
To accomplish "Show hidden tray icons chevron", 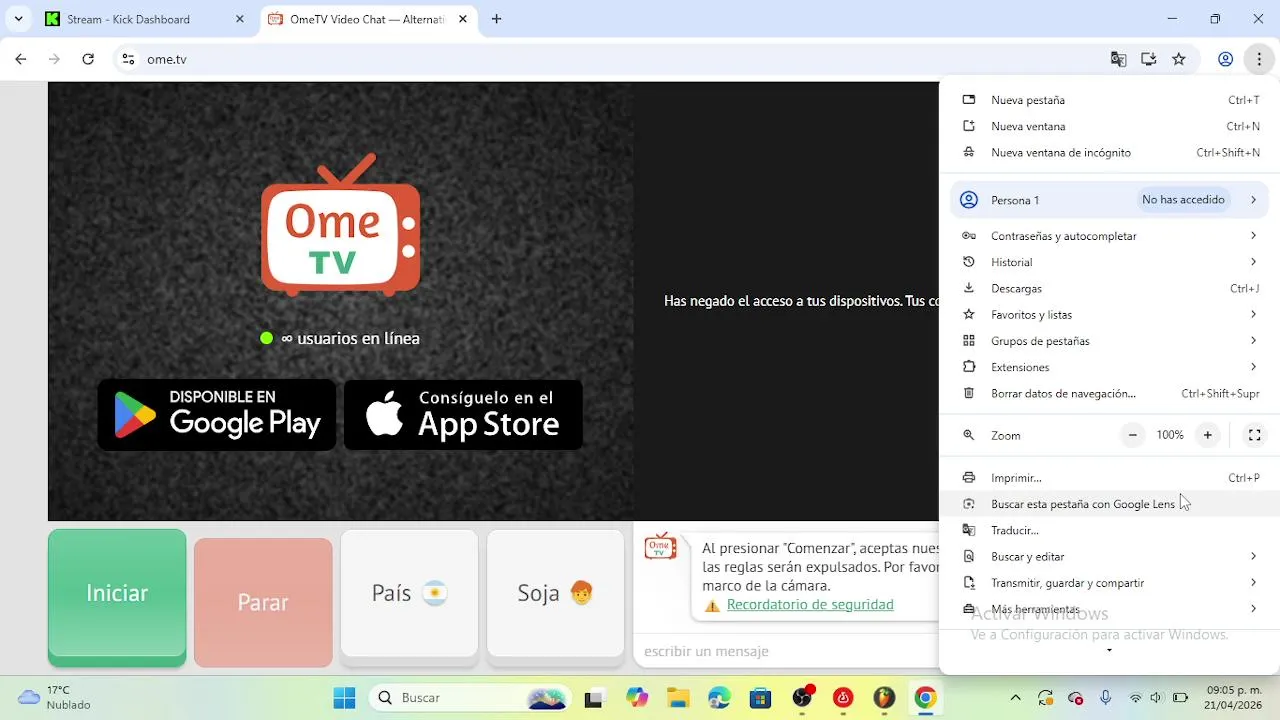I will pyautogui.click(x=1015, y=698).
